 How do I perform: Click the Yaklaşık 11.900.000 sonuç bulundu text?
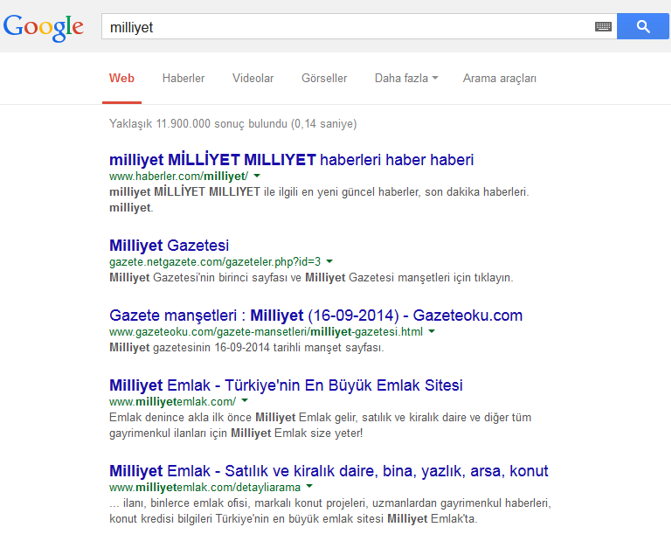(x=233, y=124)
